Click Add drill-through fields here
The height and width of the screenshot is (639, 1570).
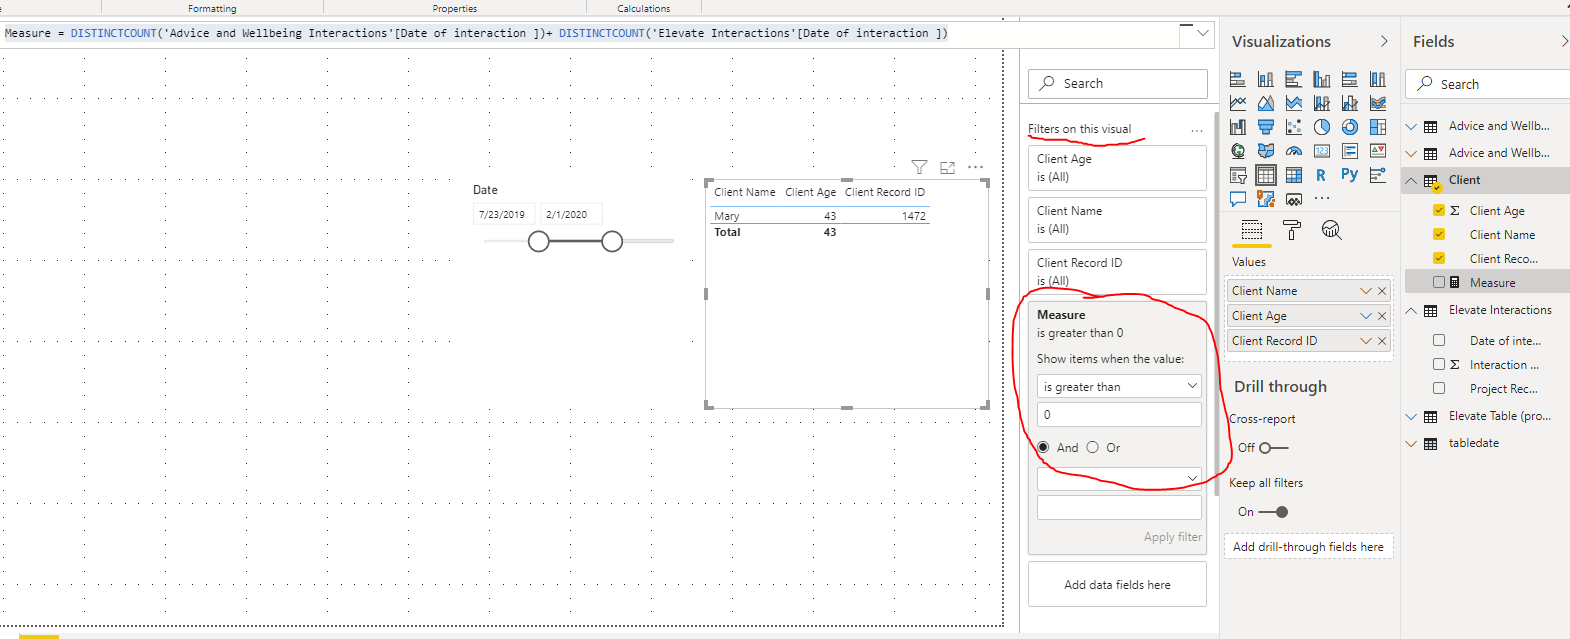[1308, 547]
